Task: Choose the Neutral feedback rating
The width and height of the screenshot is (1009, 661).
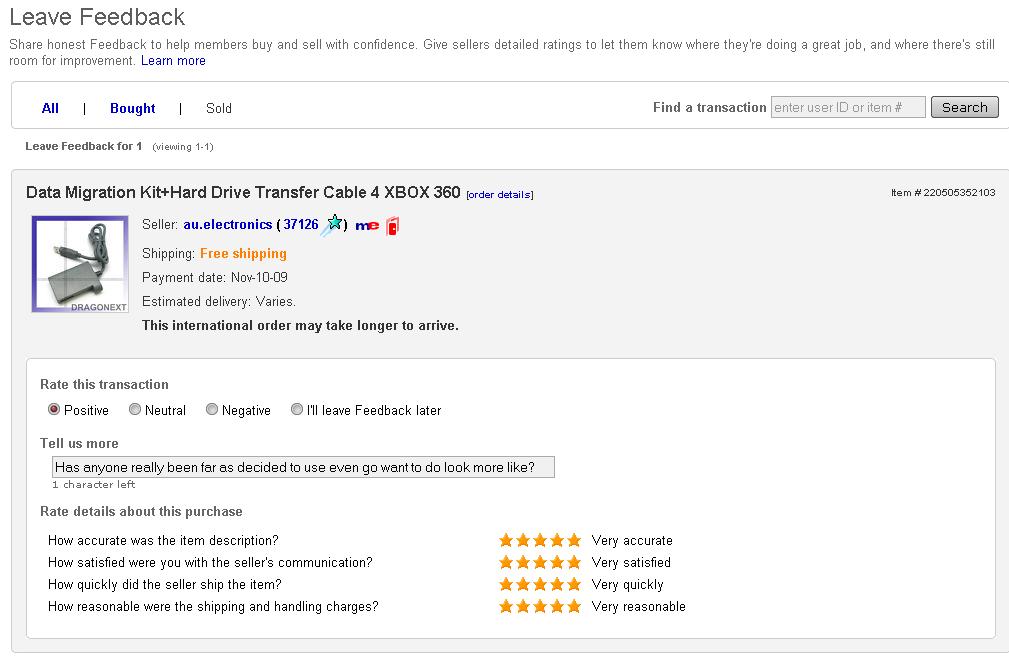Action: click(x=134, y=409)
